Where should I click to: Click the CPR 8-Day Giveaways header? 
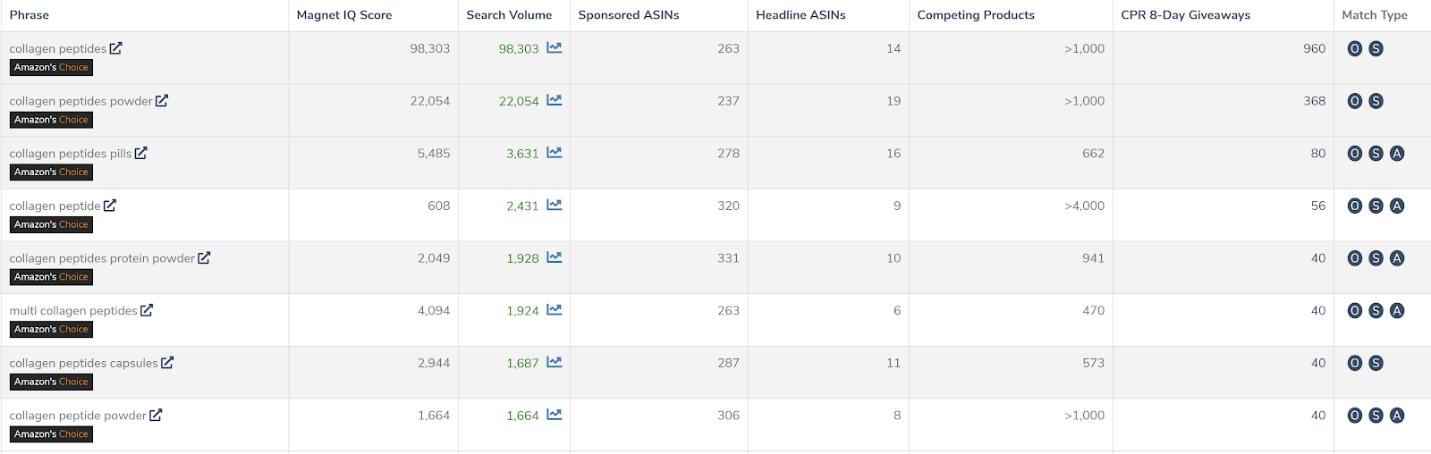(1185, 15)
